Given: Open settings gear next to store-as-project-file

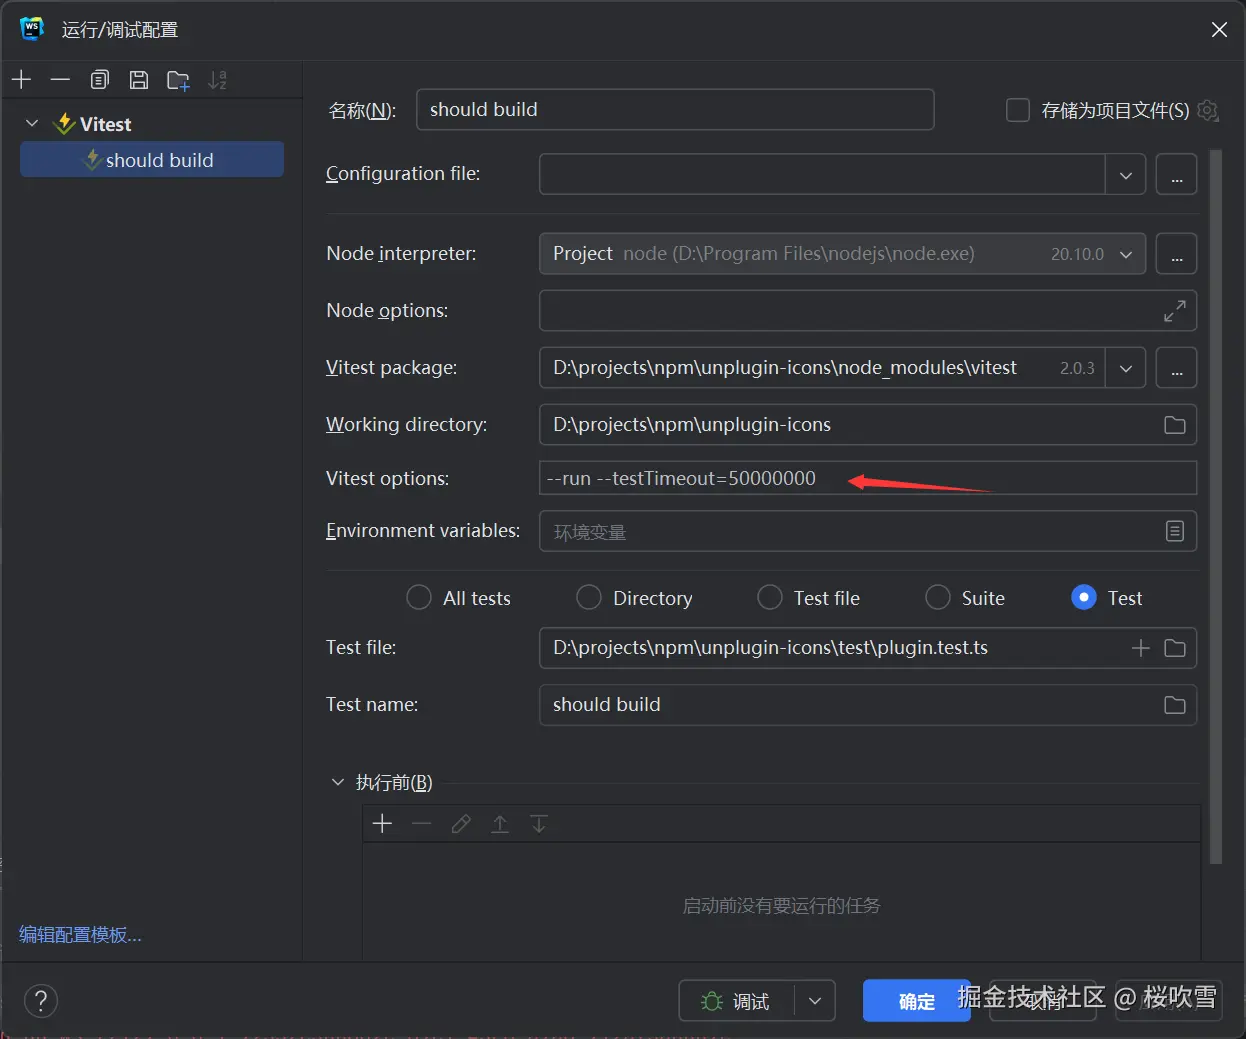Looking at the screenshot, I should pyautogui.click(x=1208, y=110).
